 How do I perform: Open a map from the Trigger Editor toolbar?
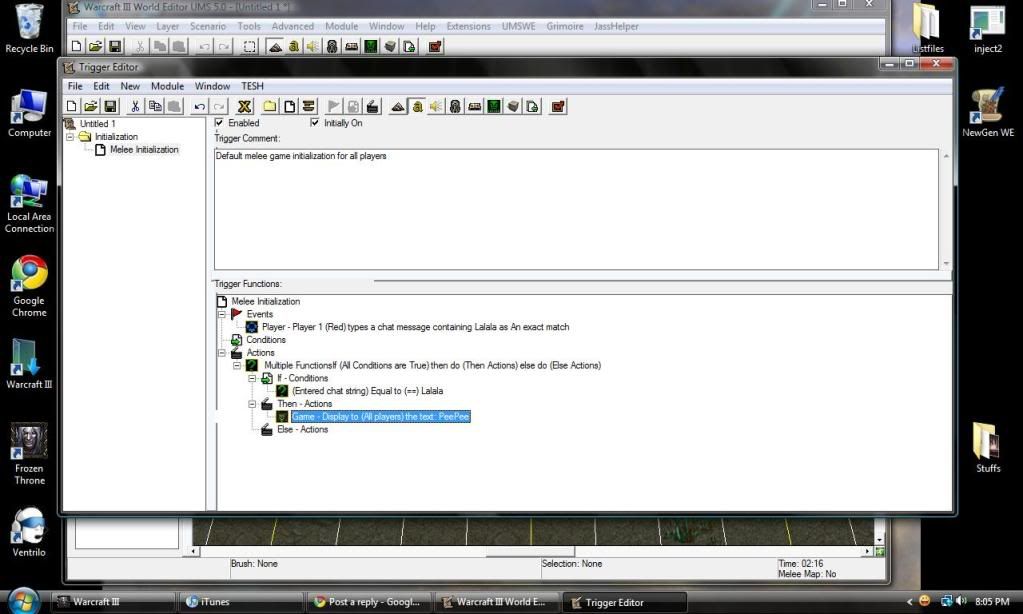pos(91,106)
